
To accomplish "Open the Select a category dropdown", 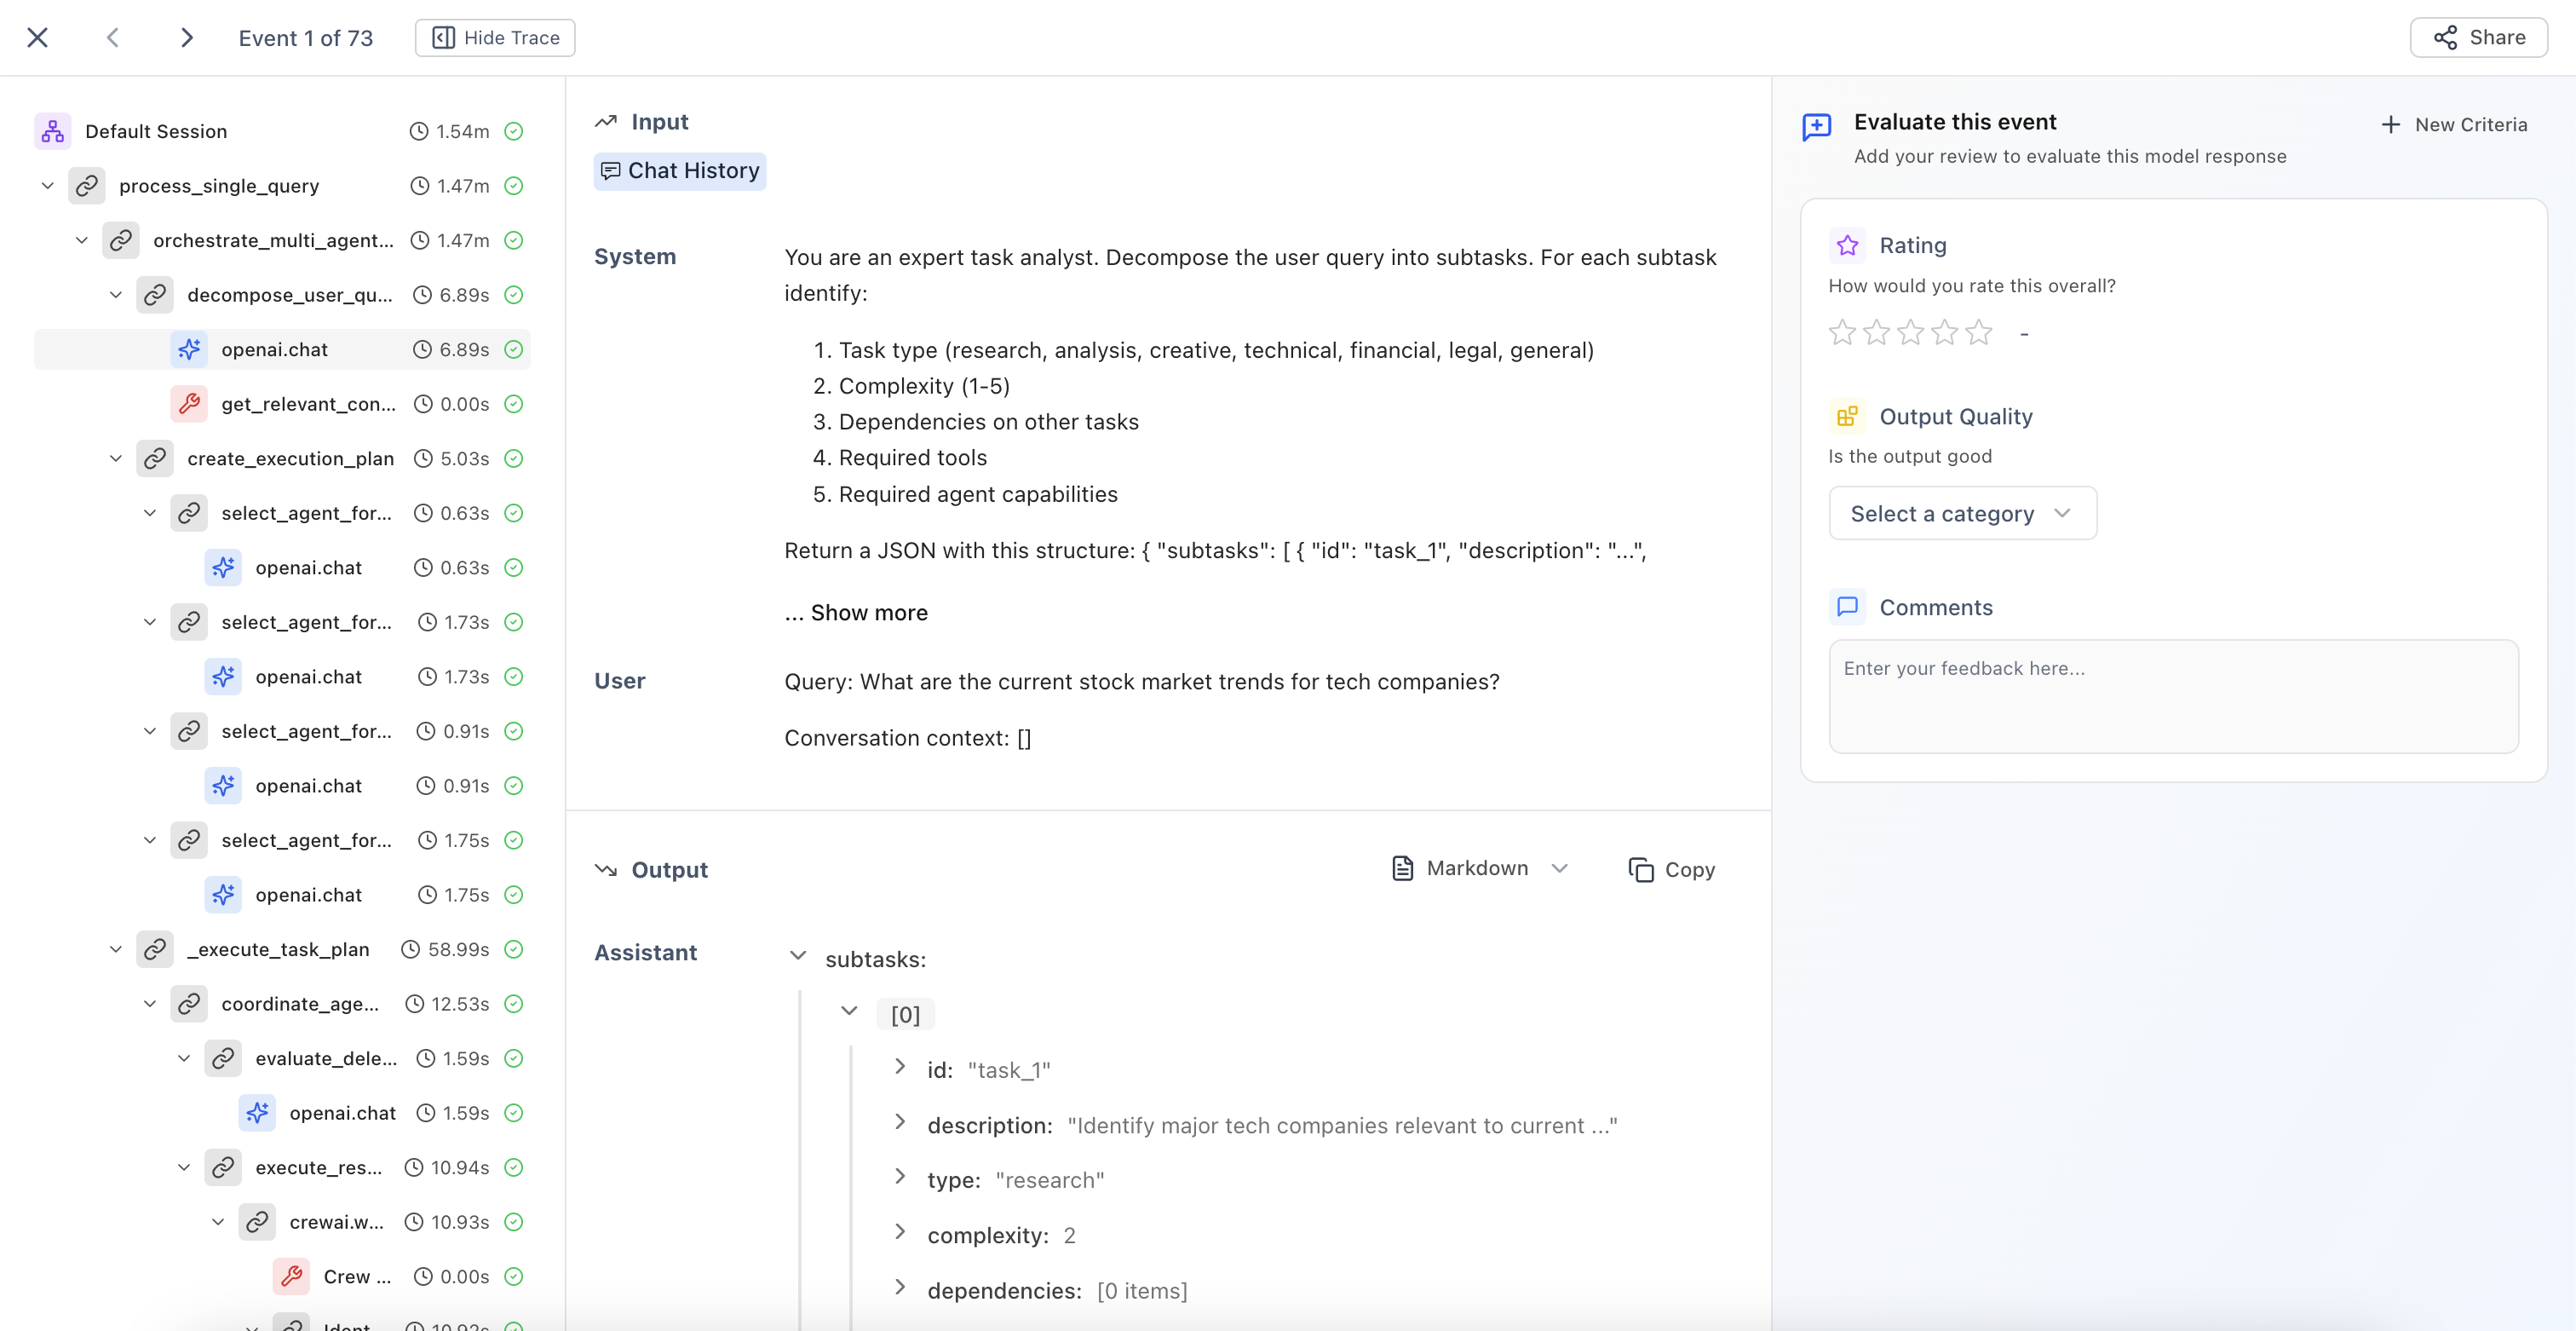I will click(x=1962, y=513).
